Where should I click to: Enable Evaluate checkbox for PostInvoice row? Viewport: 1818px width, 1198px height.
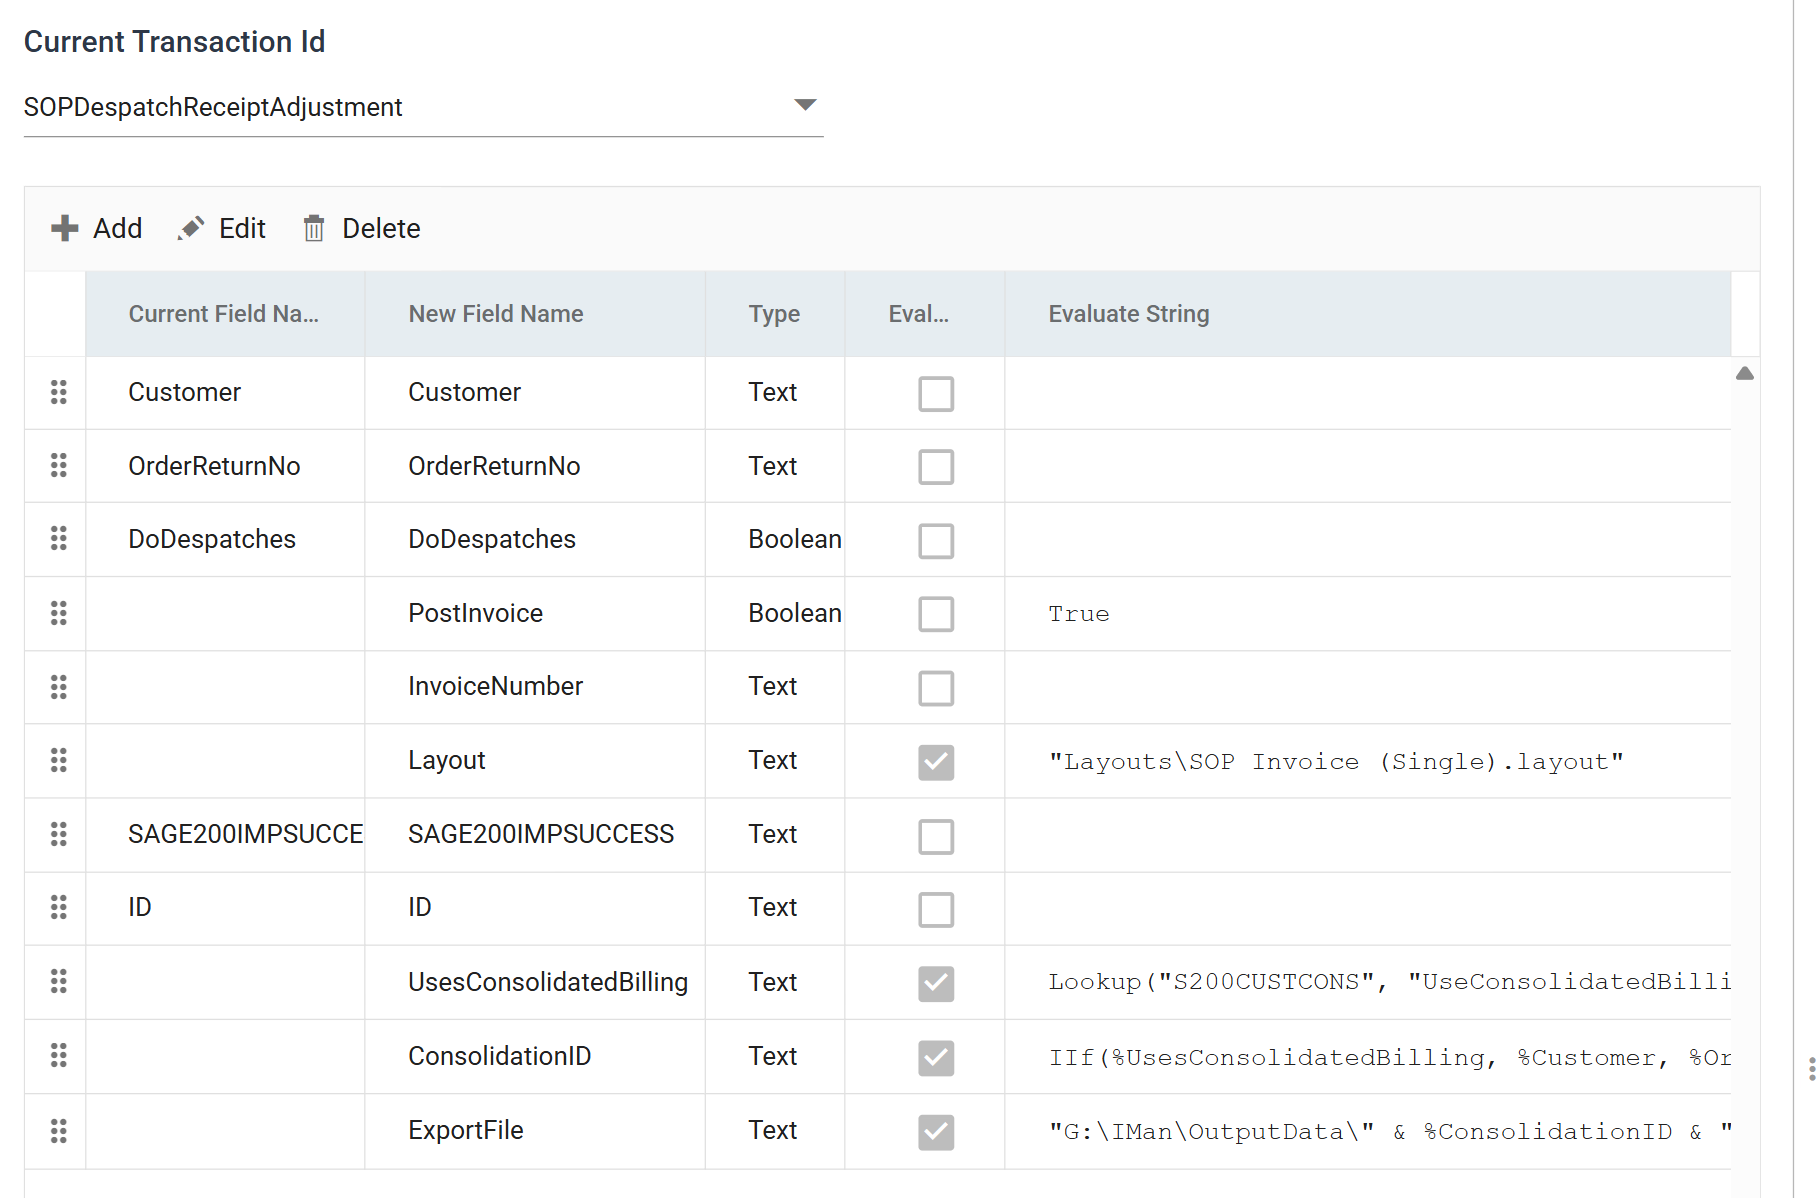click(x=936, y=614)
